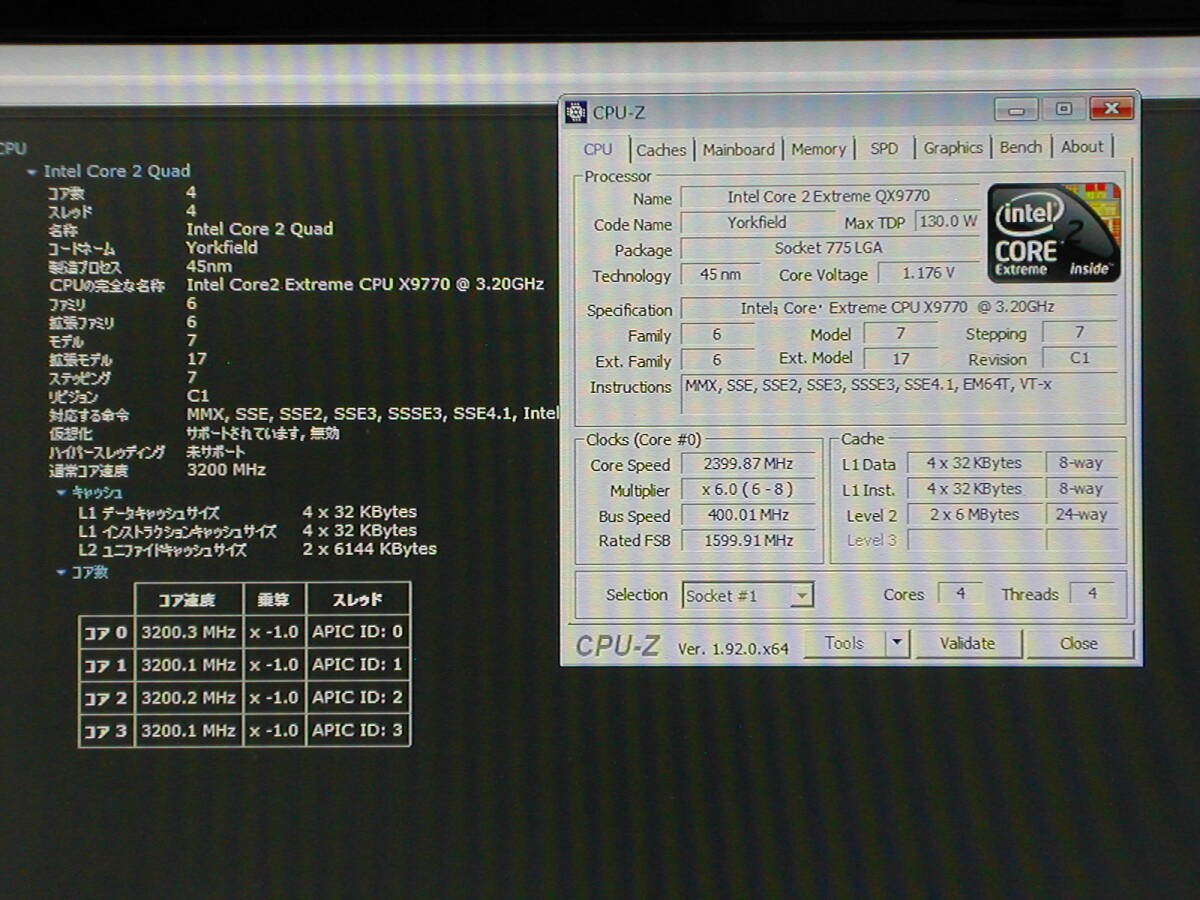1200x900 pixels.
Task: Click the Ext. Model value 17 in CPU-Z
Action: coord(900,358)
